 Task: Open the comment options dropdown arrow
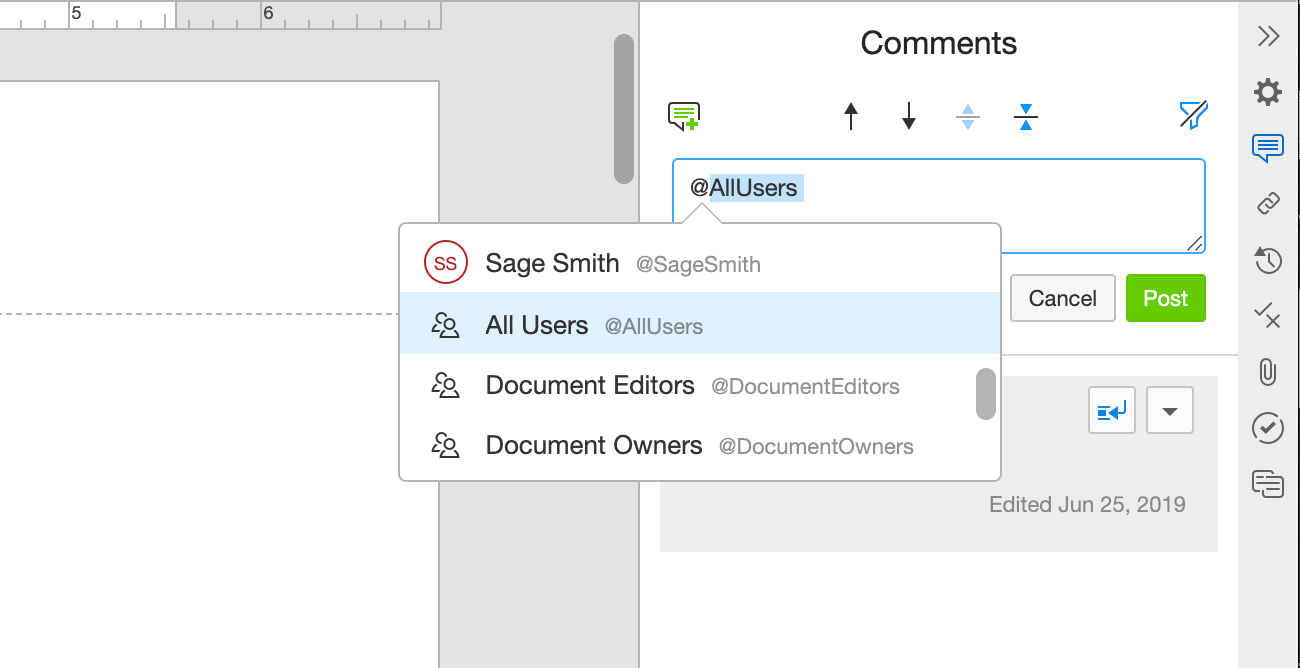[x=1170, y=411]
